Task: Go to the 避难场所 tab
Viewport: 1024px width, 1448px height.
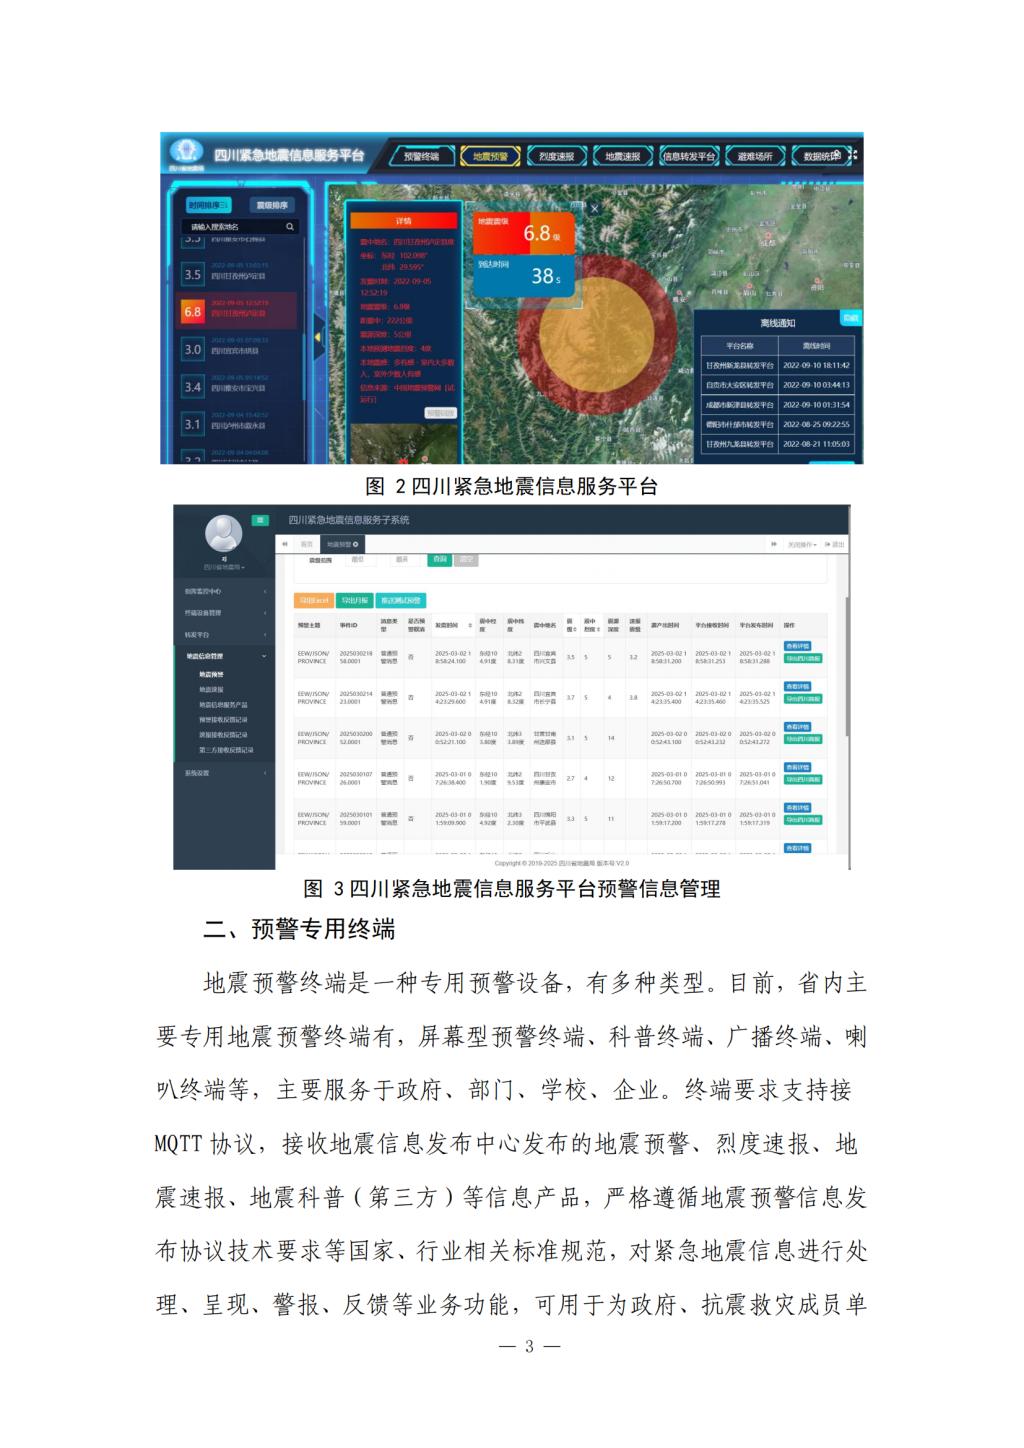Action: 755,156
